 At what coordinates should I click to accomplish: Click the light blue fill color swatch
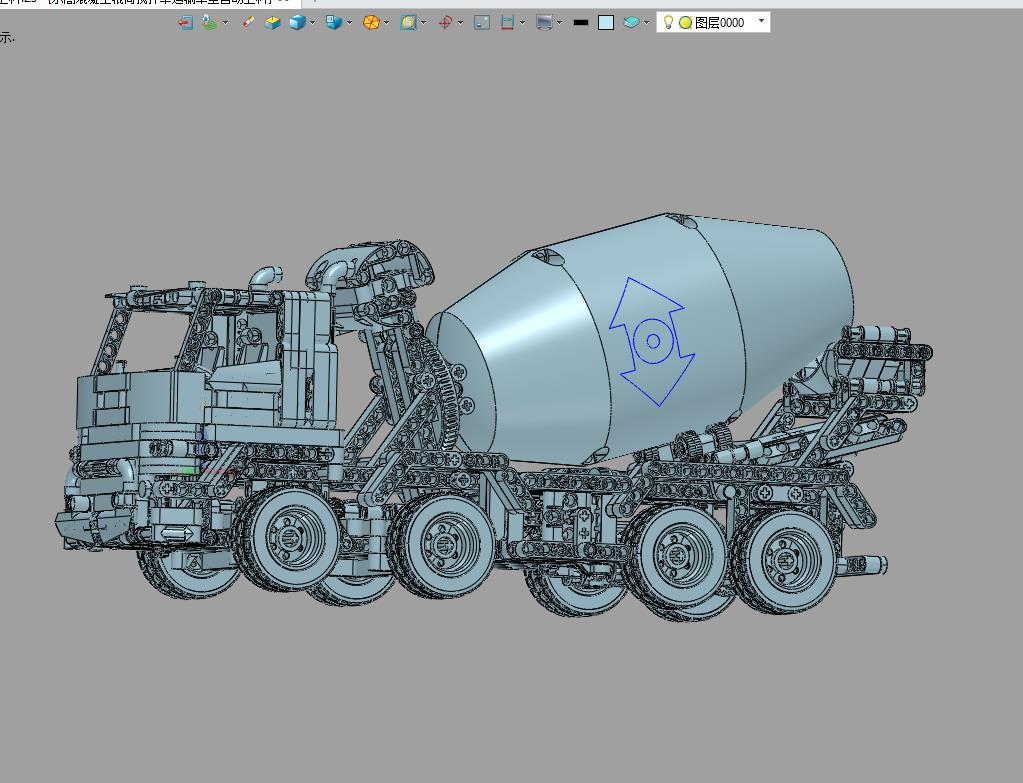(606, 23)
